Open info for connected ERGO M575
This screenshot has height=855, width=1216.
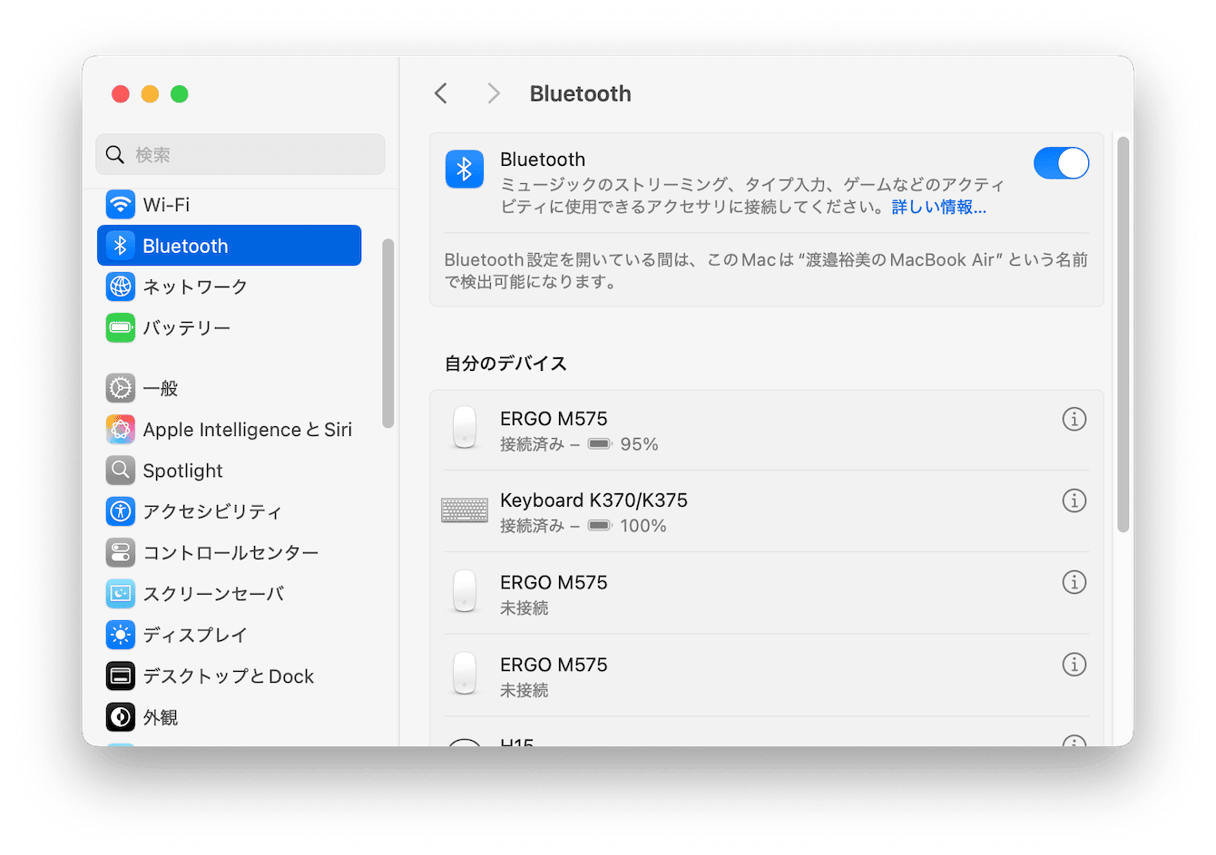(1074, 419)
